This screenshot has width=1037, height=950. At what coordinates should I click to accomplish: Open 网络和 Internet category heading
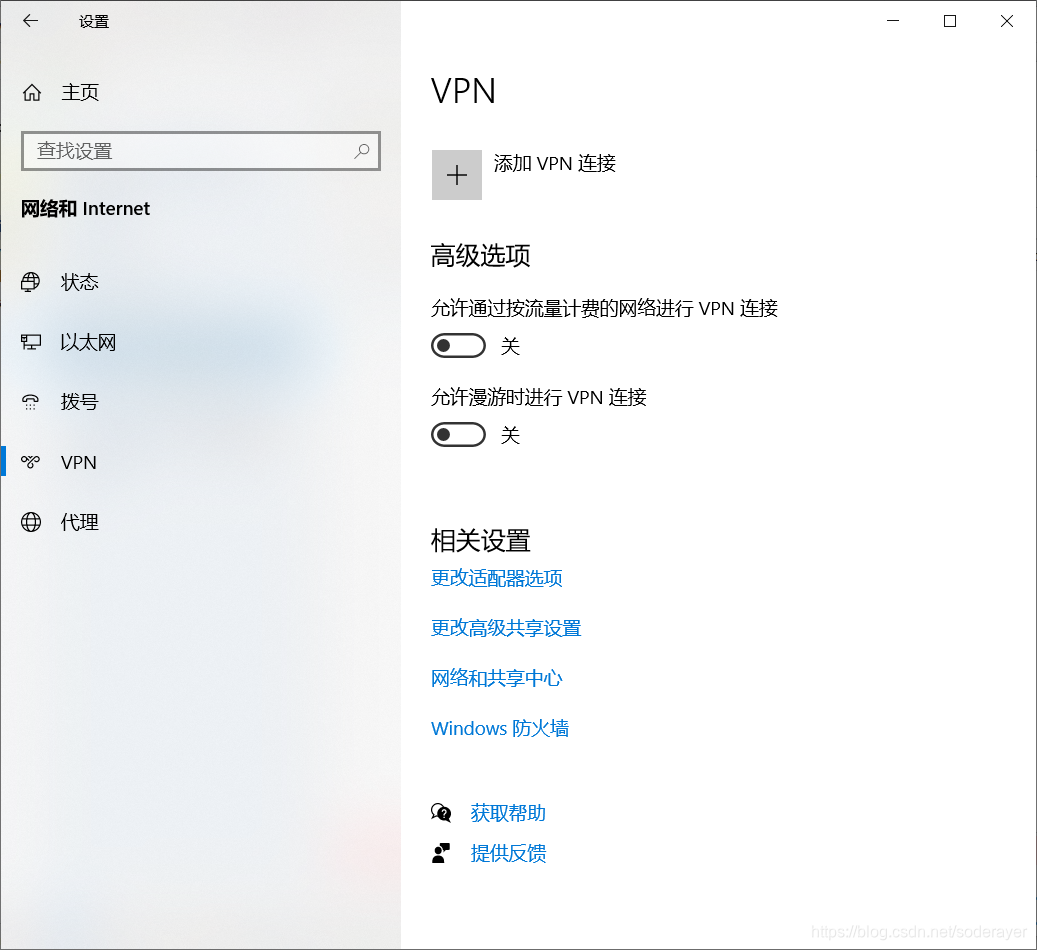[x=85, y=208]
